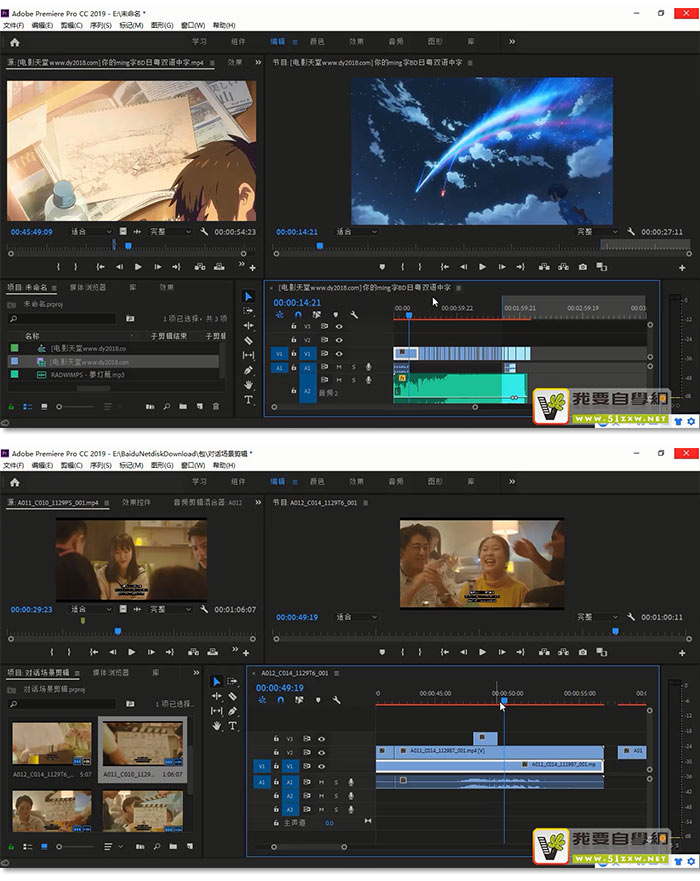Image resolution: width=700 pixels, height=881 pixels.
Task: Toggle V3 track eye in the 未命名 timeline
Action: 339,326
